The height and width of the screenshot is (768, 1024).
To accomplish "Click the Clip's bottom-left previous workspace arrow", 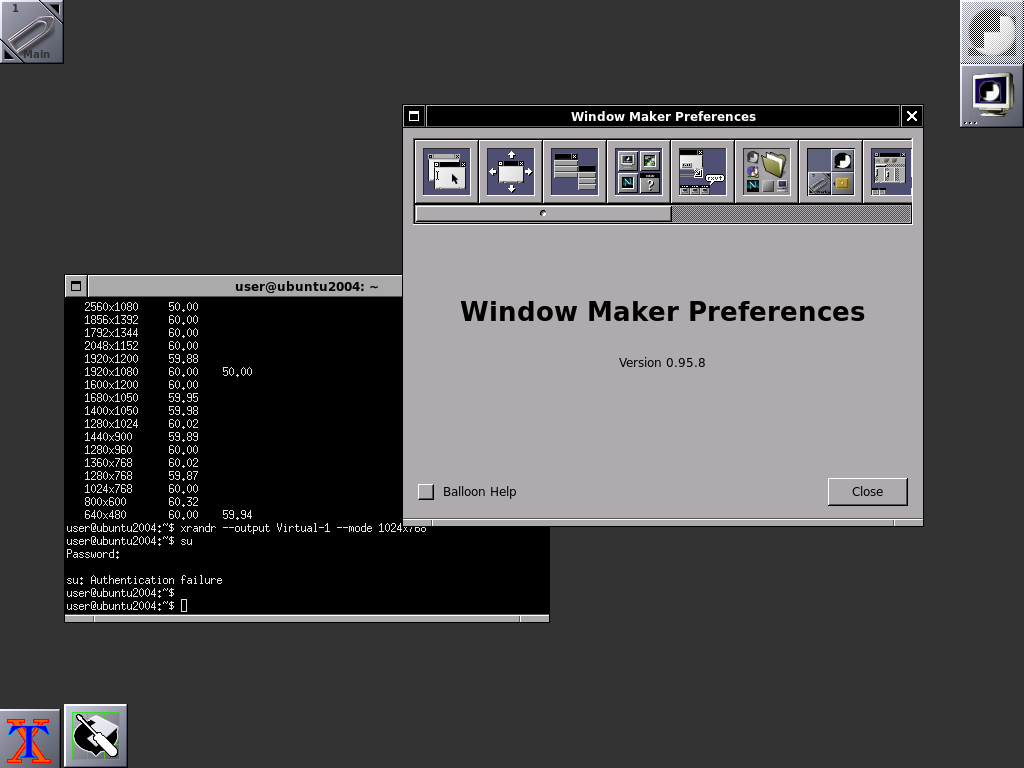I will click(10, 54).
